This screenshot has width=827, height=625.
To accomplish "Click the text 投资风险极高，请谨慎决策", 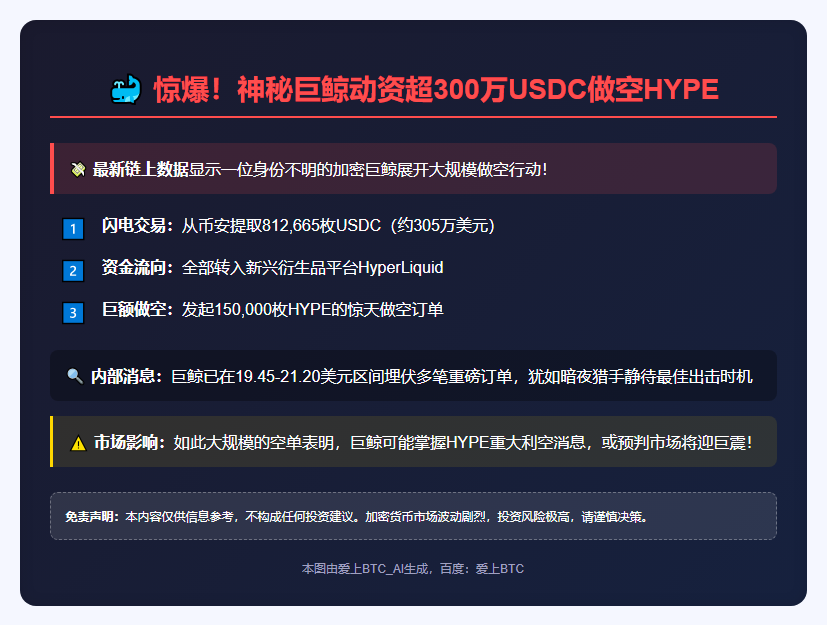I will pyautogui.click(x=569, y=517).
